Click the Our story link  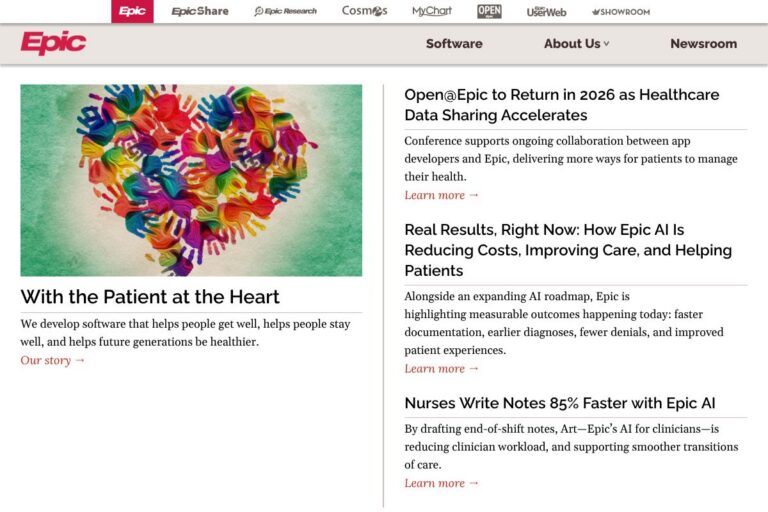click(x=53, y=360)
